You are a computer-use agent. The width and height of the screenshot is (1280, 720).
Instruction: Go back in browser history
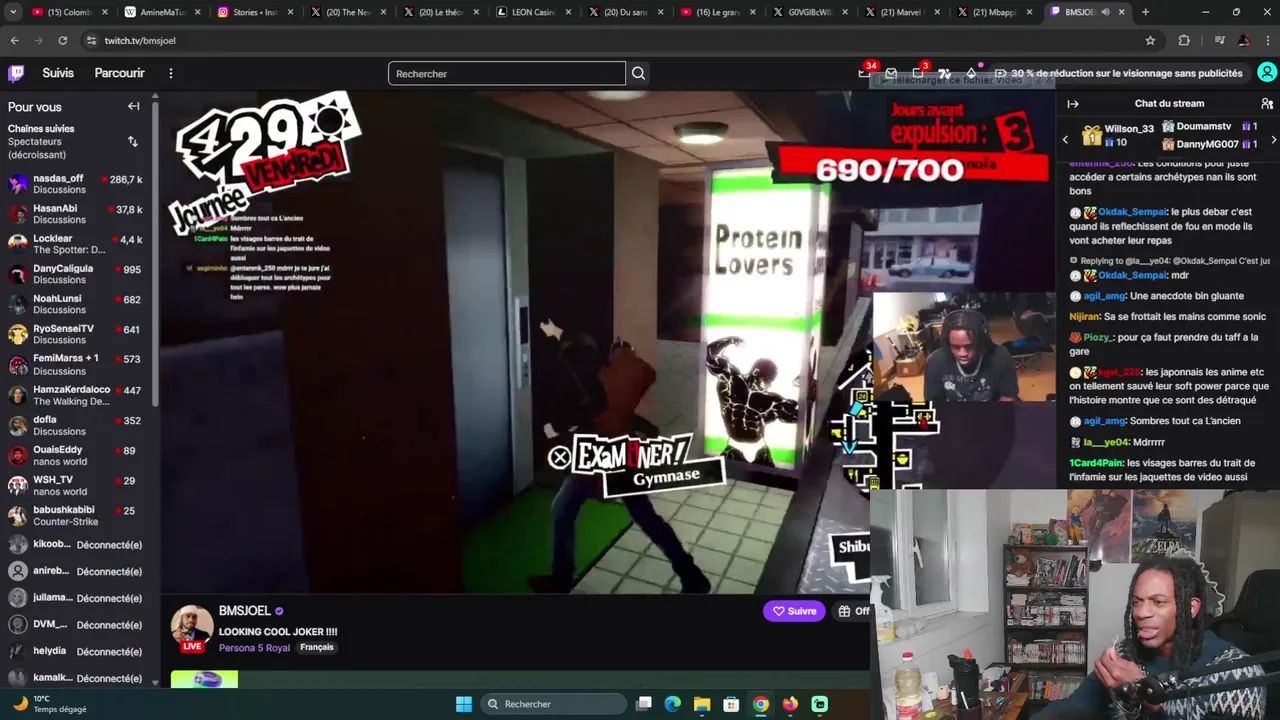pos(14,40)
